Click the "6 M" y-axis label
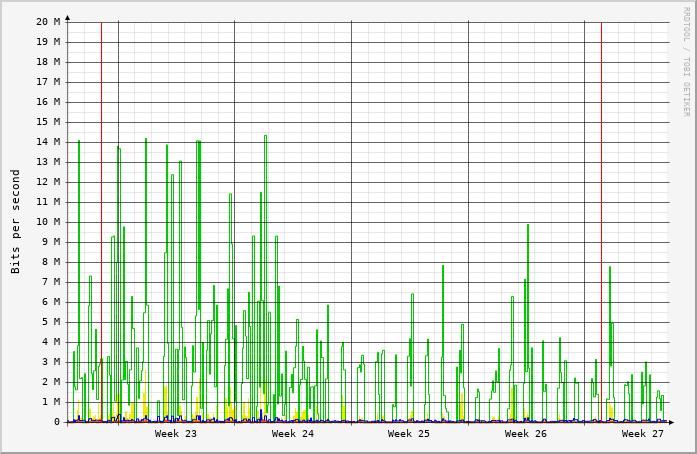 pos(51,302)
